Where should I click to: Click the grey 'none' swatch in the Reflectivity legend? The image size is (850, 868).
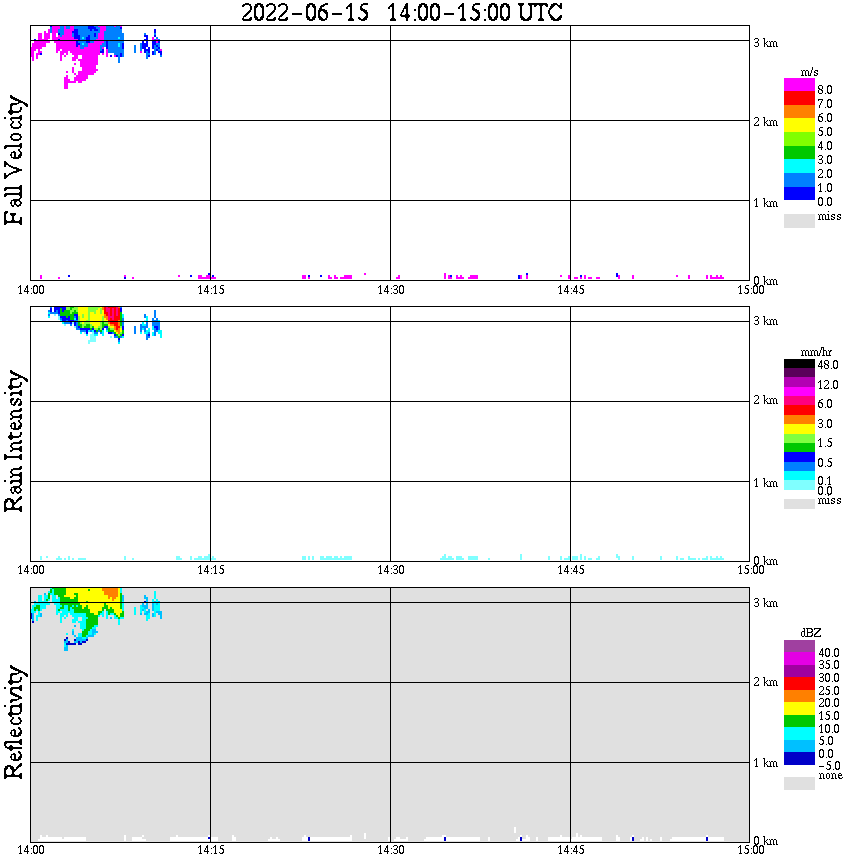point(799,783)
